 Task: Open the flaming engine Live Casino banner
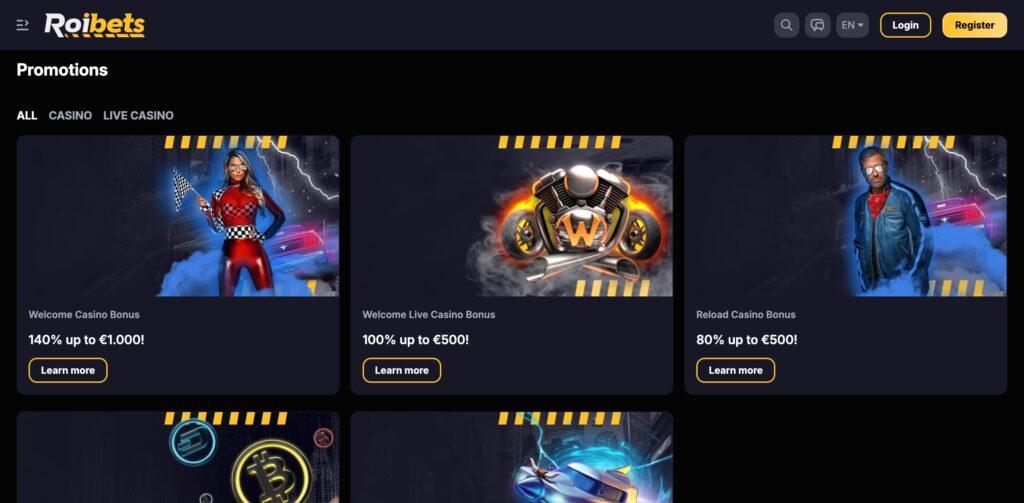pos(511,216)
